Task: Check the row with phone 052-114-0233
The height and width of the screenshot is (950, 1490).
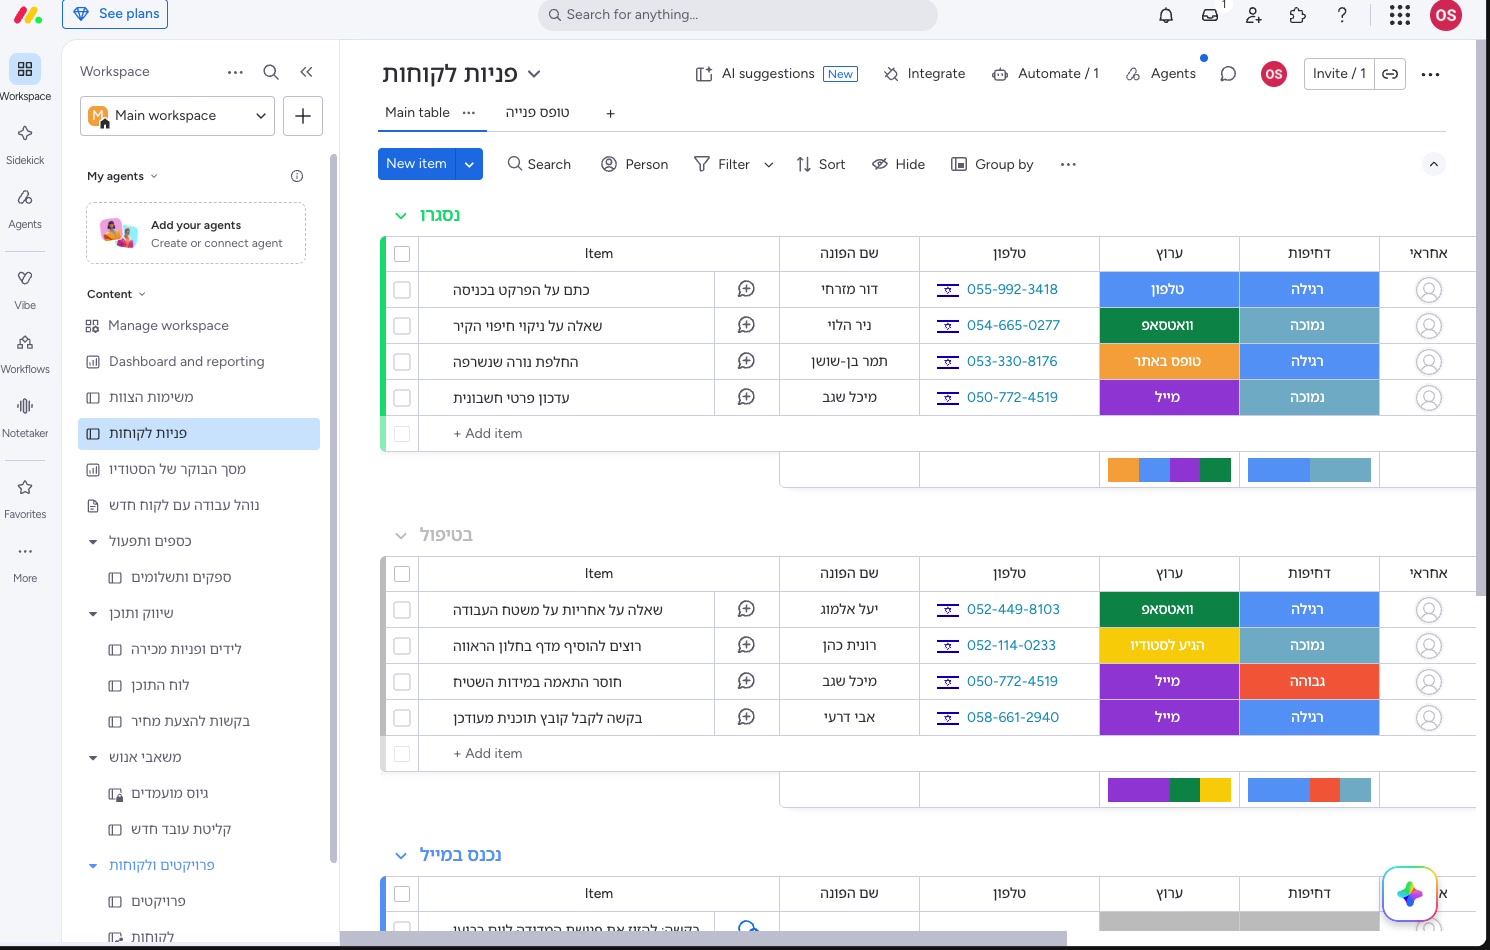Action: click(402, 646)
